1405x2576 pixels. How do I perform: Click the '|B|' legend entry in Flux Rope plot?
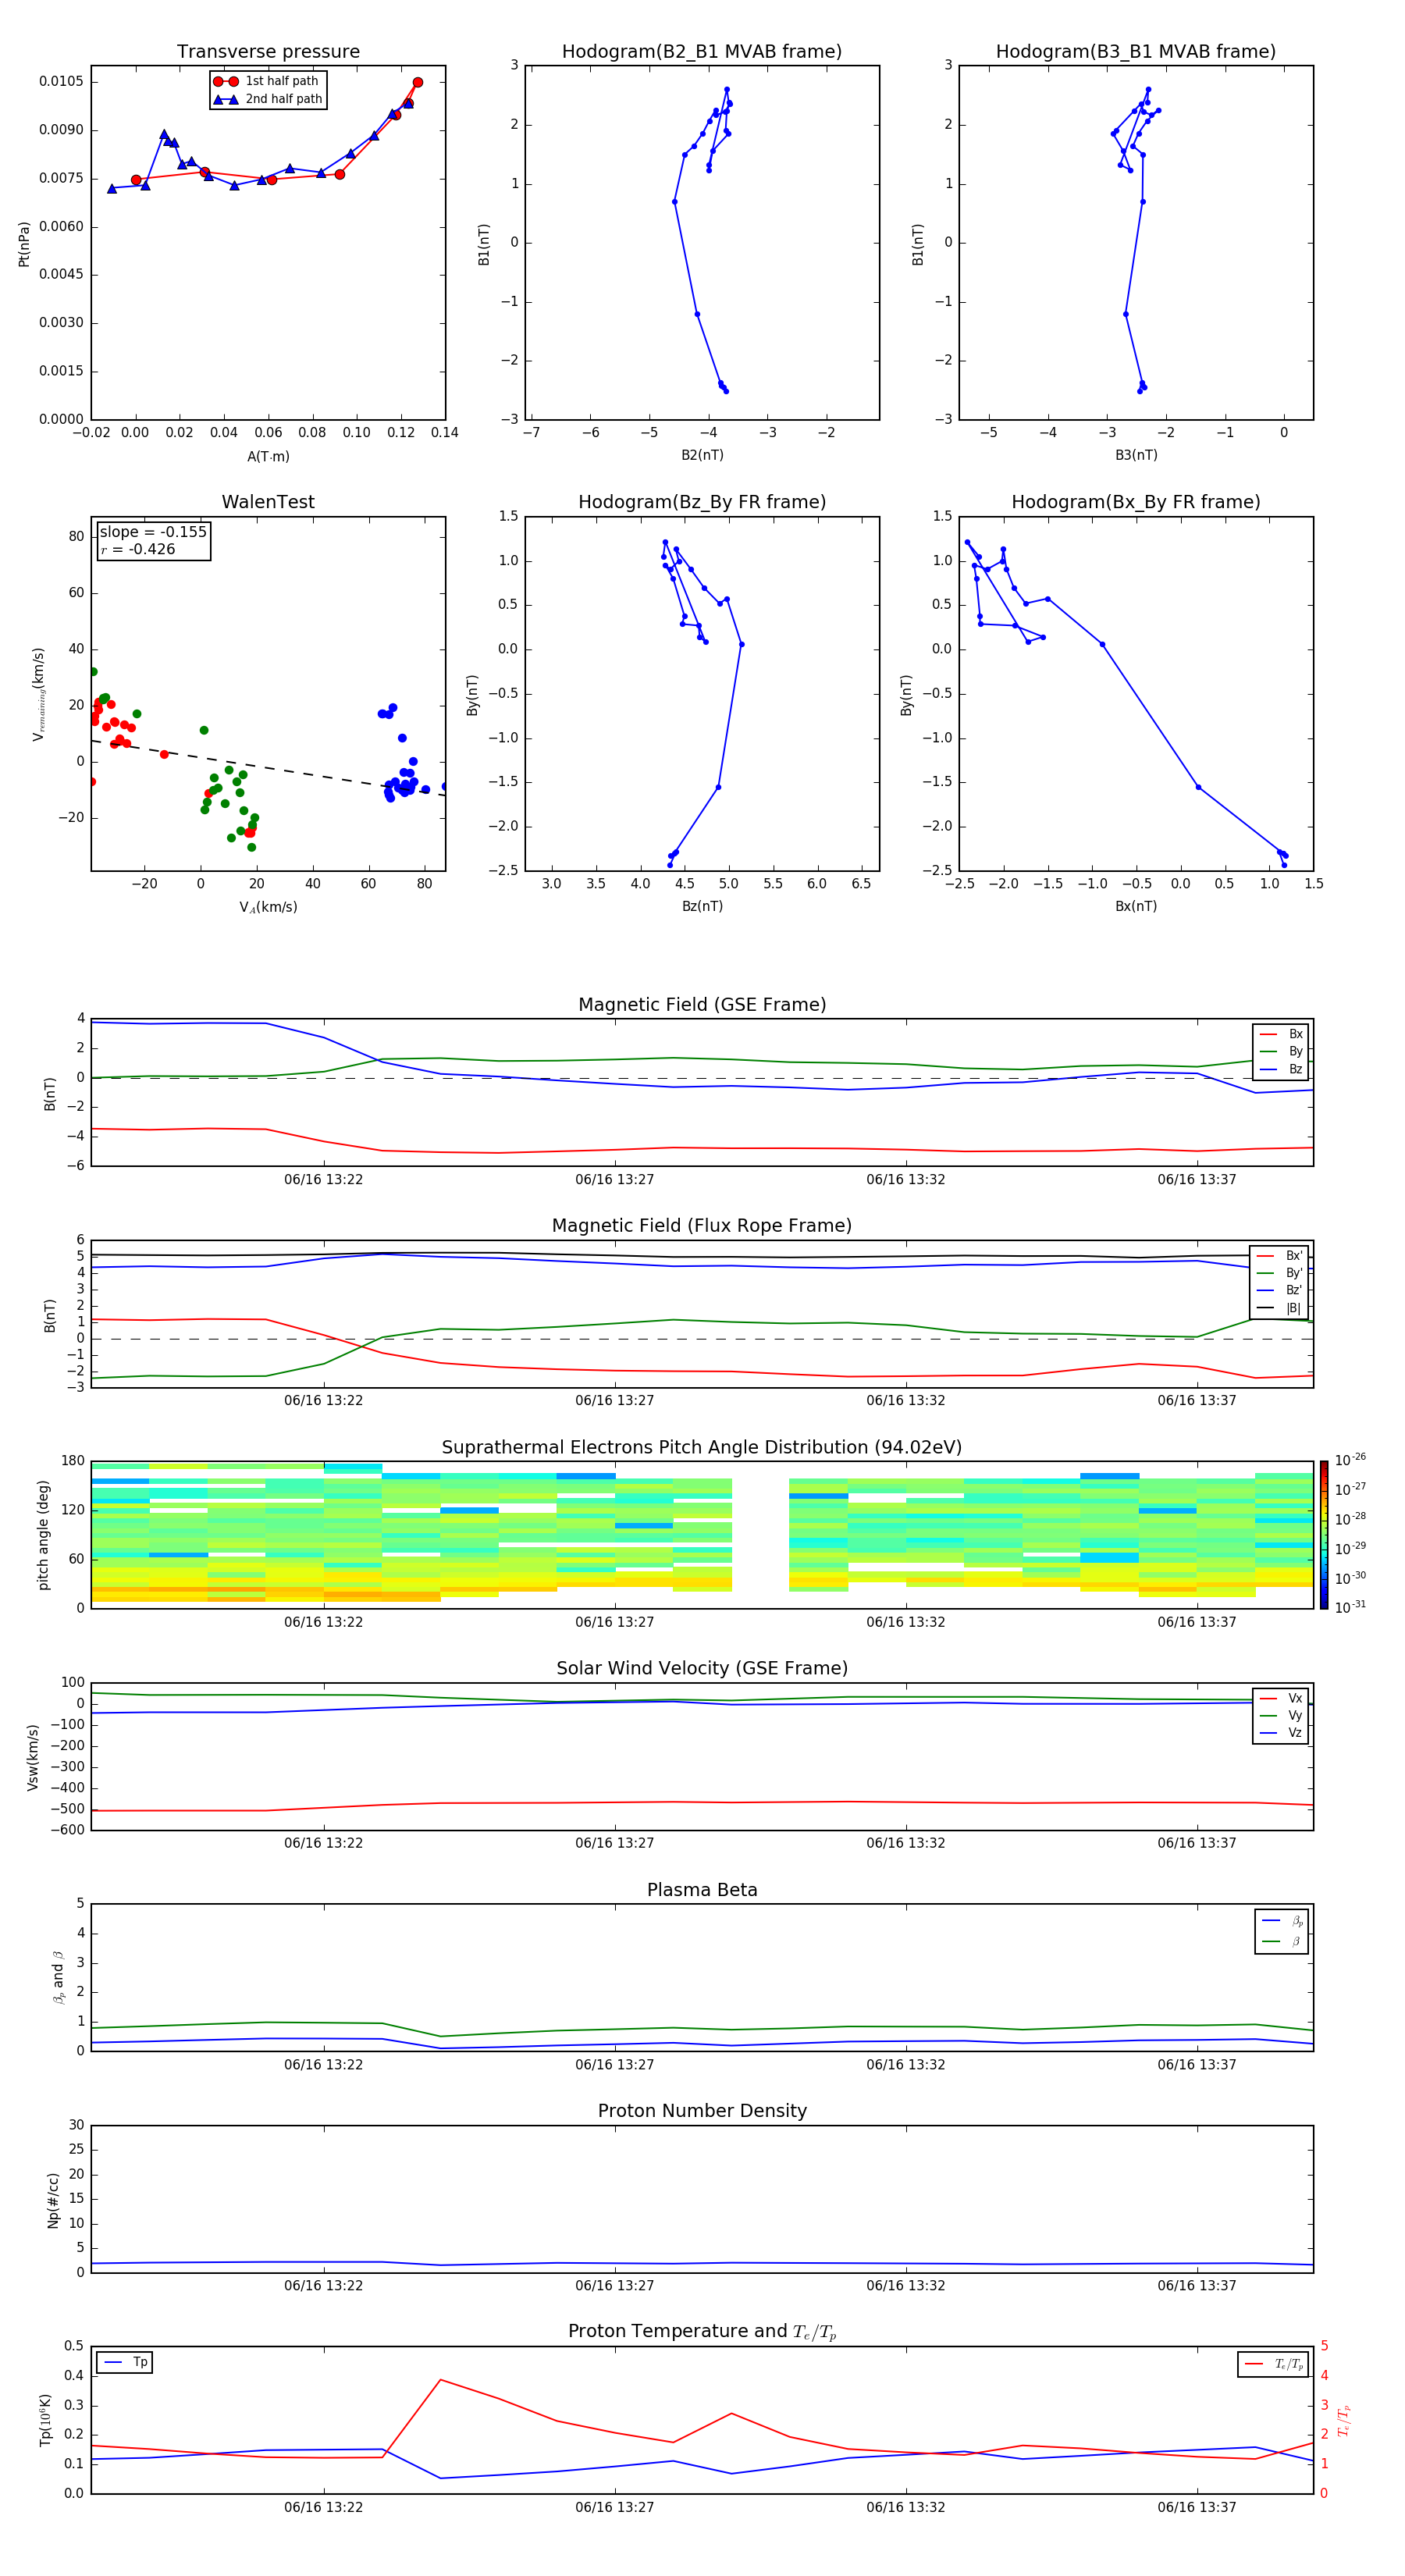pos(1280,1308)
